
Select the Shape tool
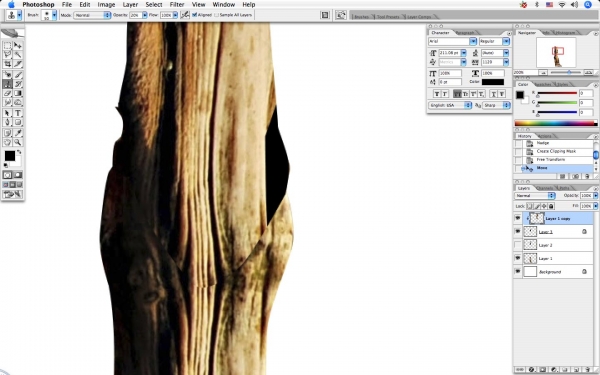point(18,122)
